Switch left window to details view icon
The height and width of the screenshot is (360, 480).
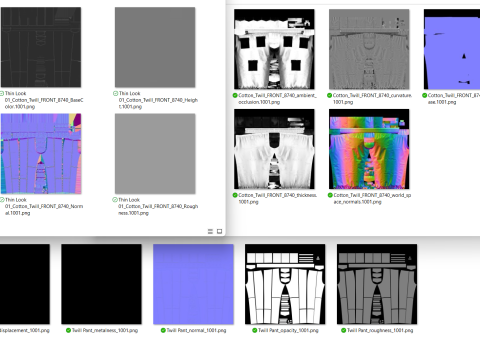[x=210, y=231]
